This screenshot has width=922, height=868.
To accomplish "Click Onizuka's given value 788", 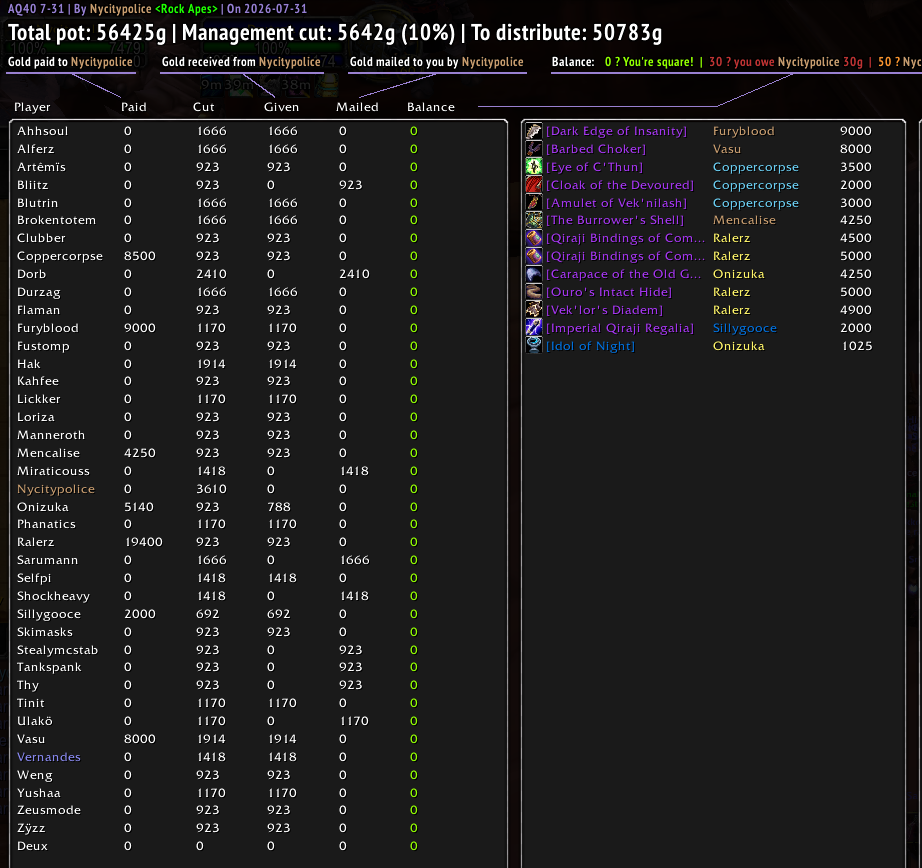I will click(x=279, y=507).
